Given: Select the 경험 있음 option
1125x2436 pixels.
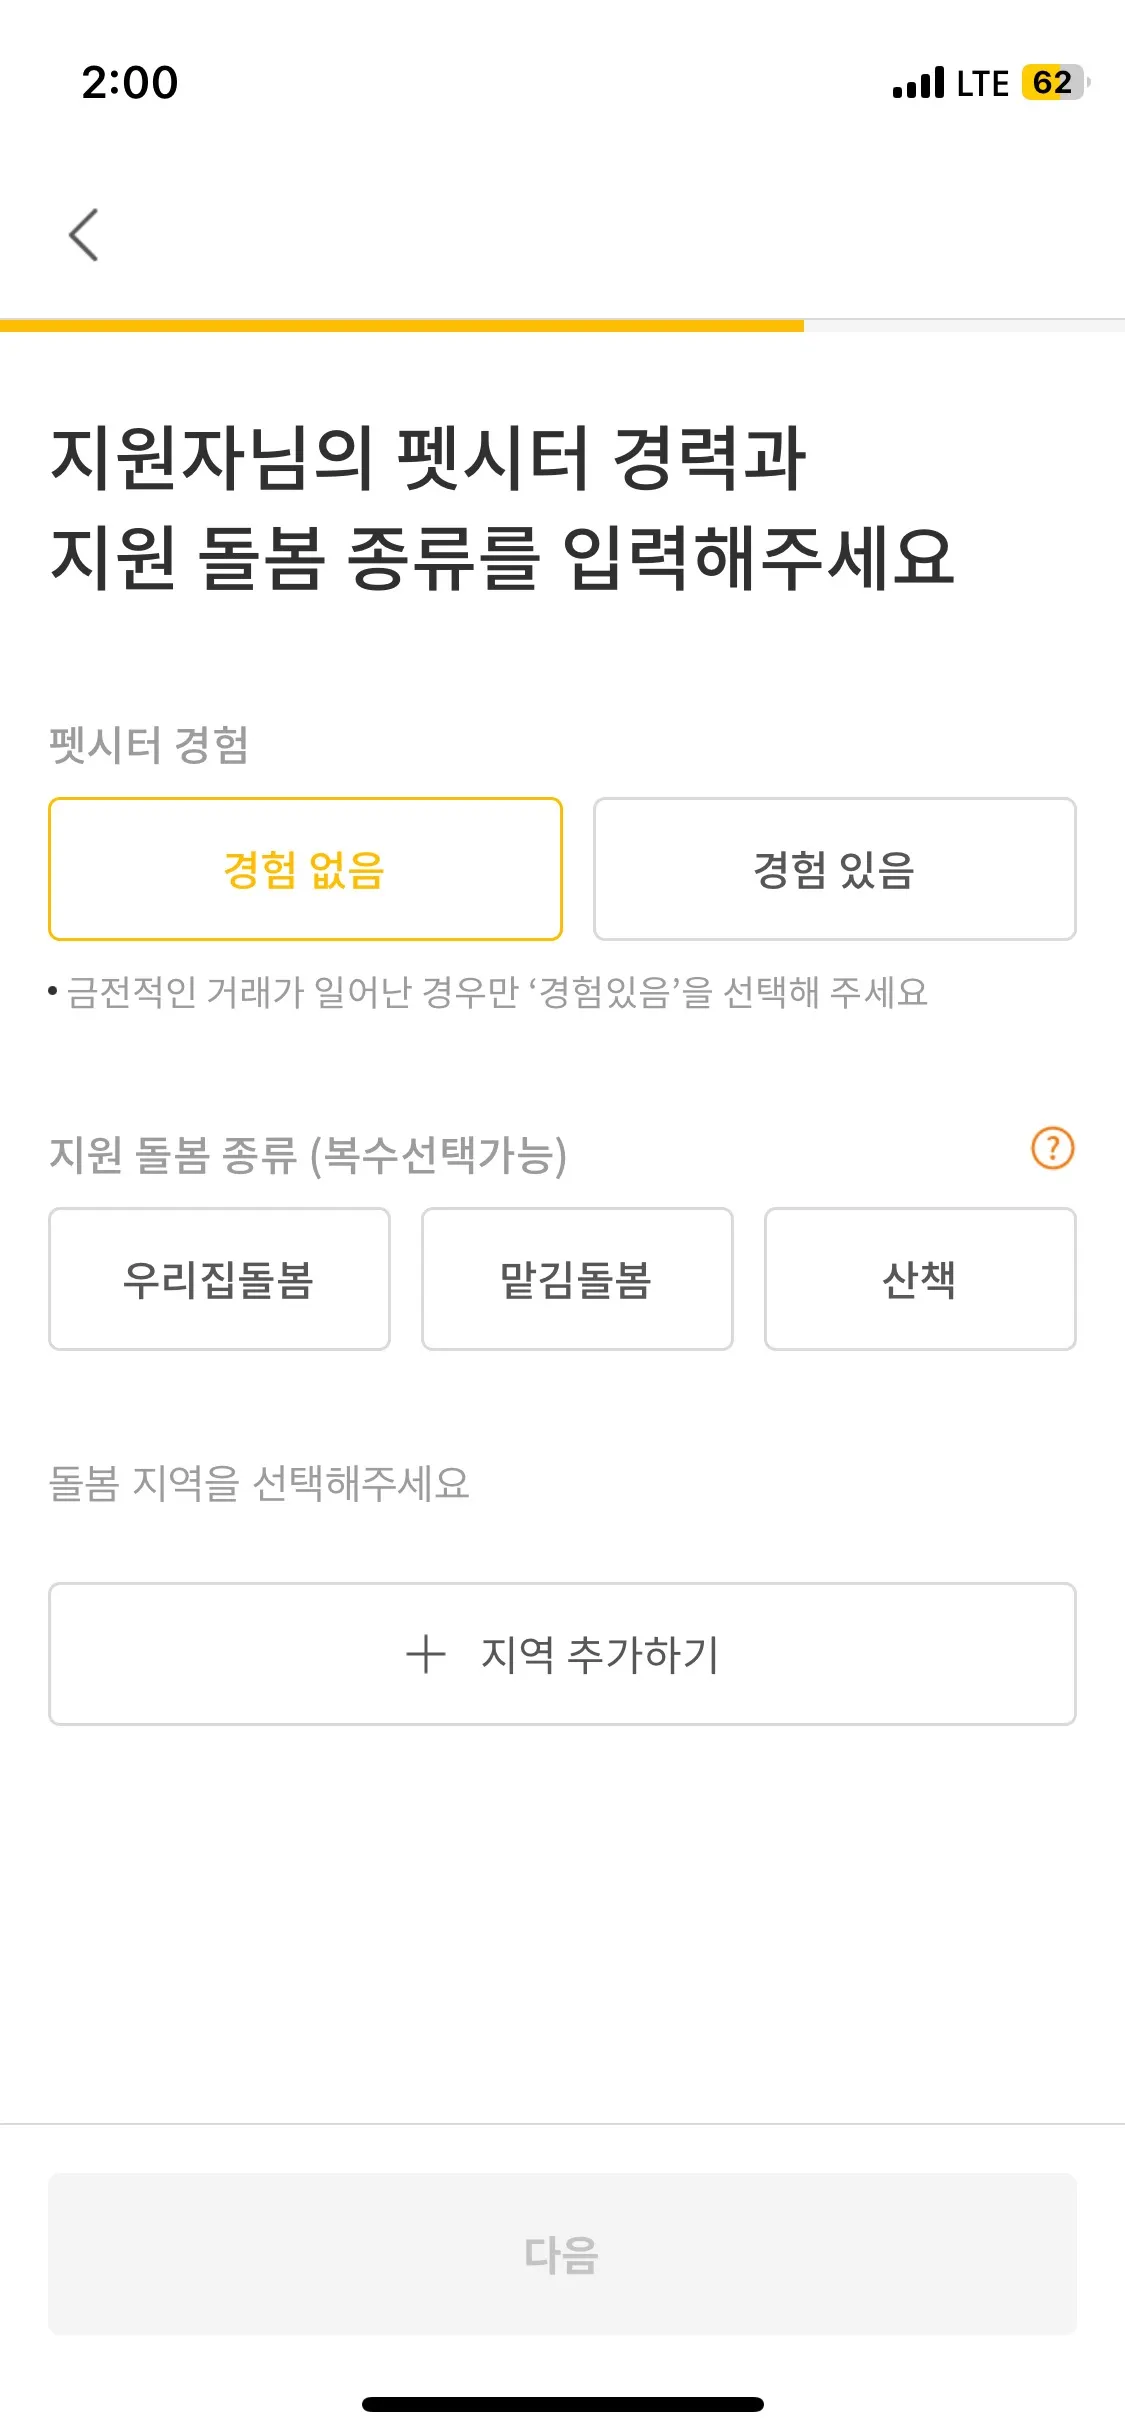Looking at the screenshot, I should click(834, 869).
